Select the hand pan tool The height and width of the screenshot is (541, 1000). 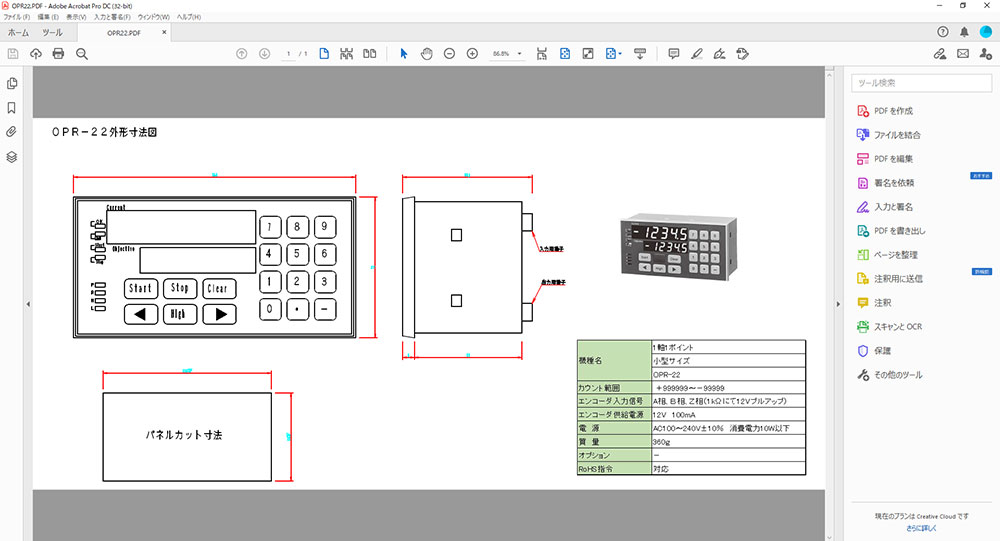coord(426,53)
